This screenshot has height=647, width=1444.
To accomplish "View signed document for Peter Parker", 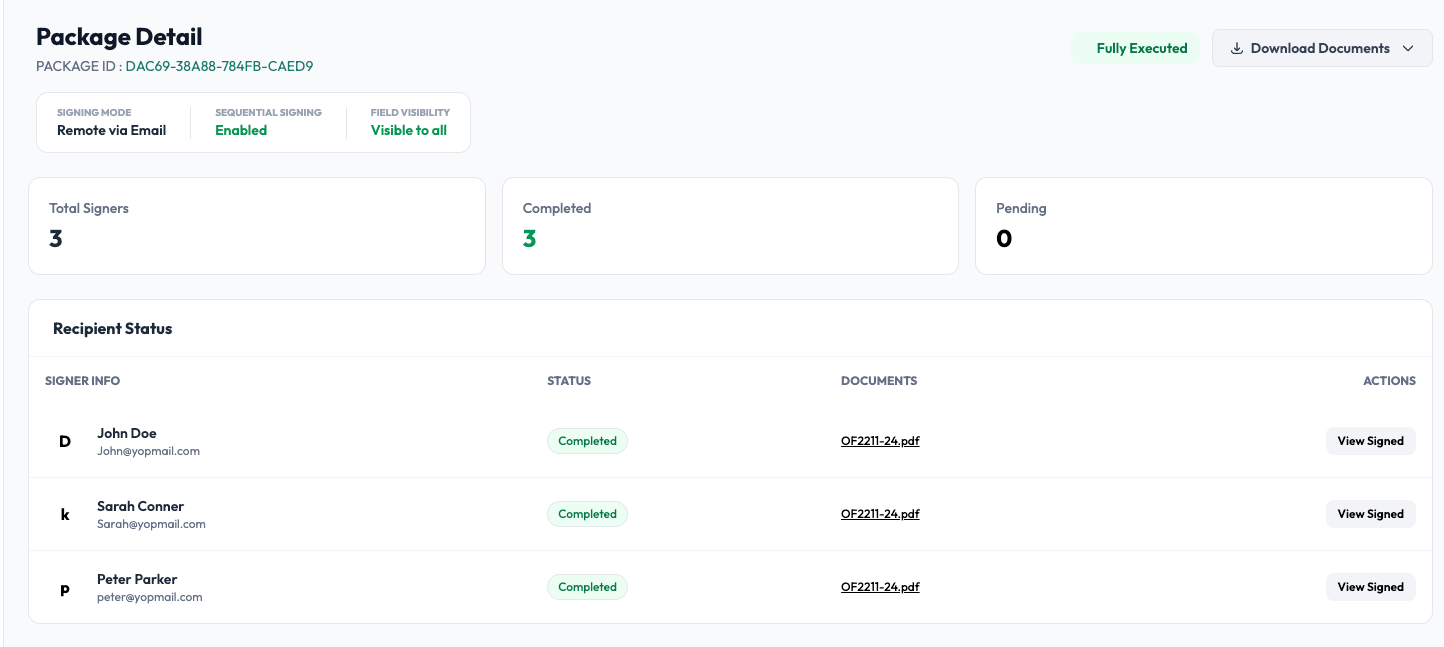I will (x=1370, y=587).
